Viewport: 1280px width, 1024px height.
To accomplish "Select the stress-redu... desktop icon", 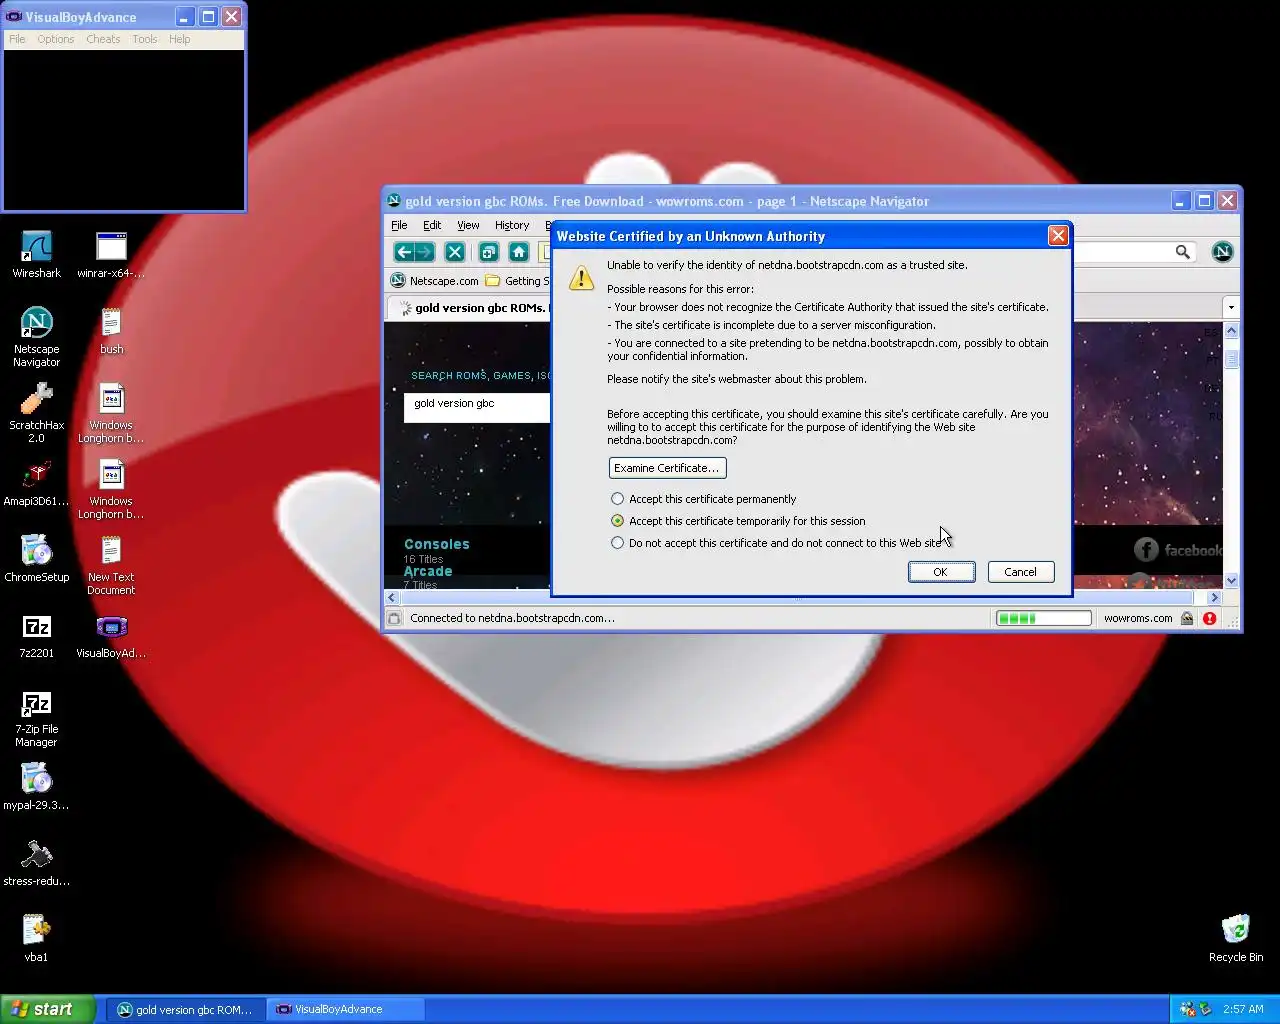I will [x=37, y=863].
